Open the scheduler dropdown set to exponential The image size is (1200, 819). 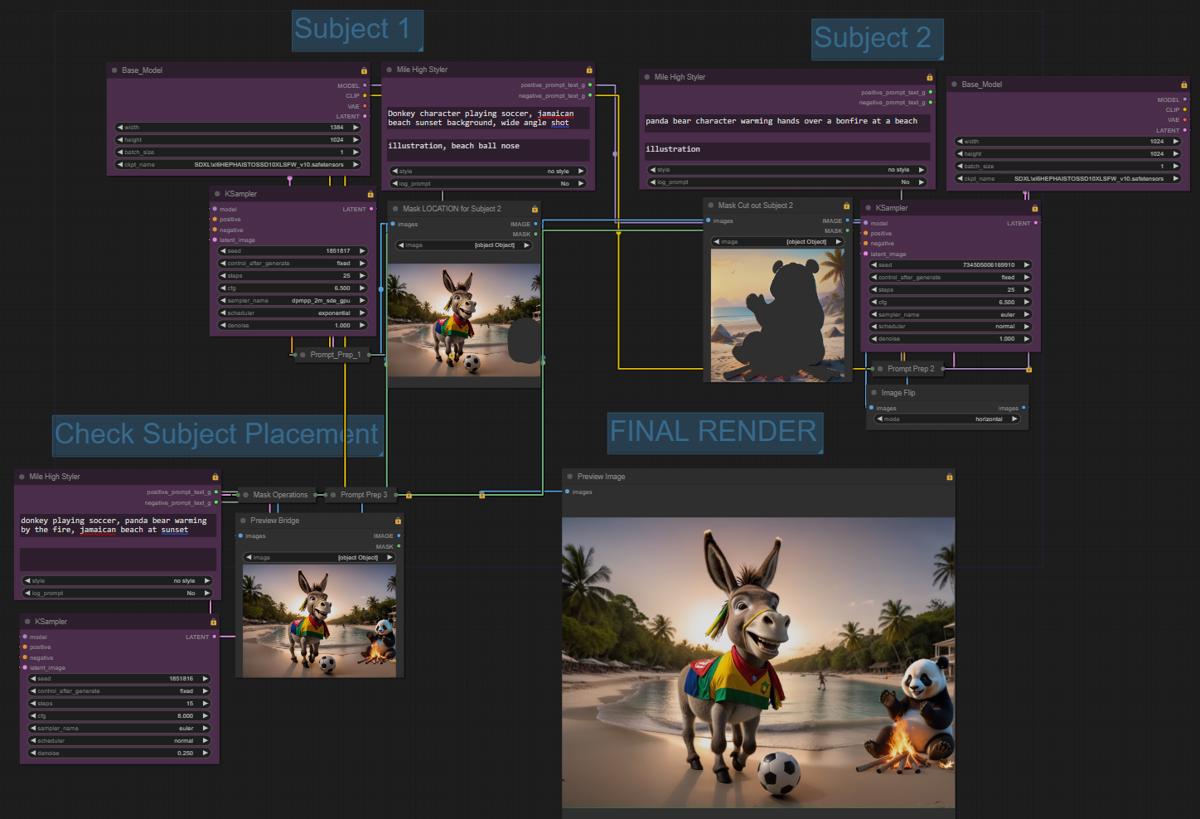tap(291, 312)
